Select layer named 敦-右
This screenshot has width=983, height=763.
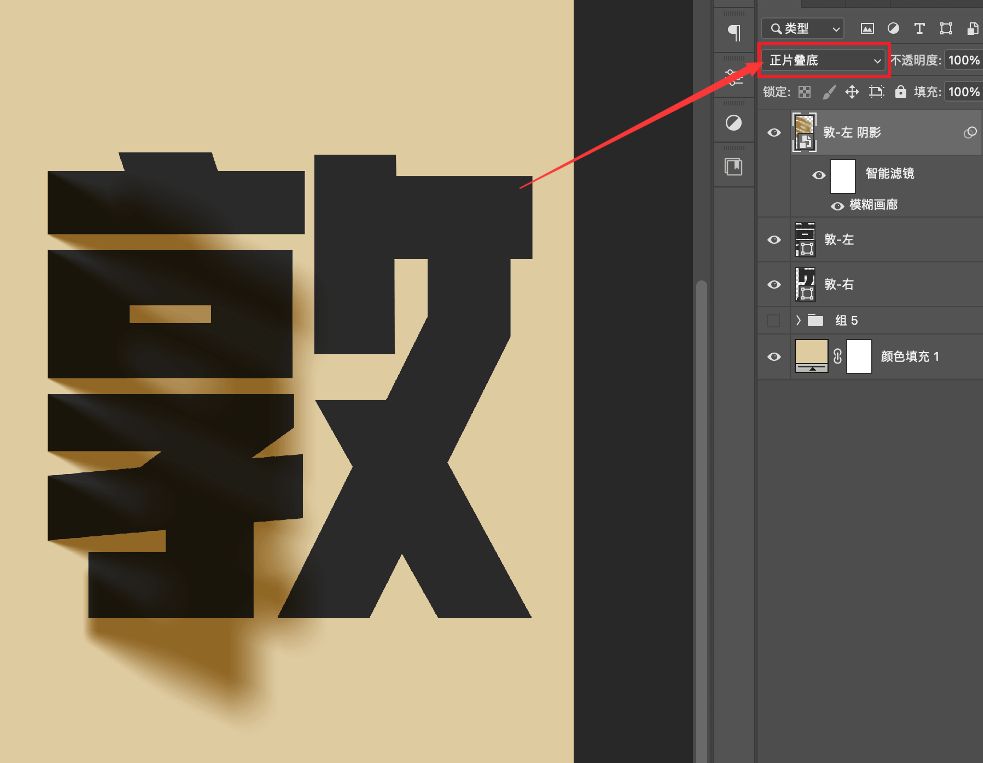pyautogui.click(x=839, y=285)
